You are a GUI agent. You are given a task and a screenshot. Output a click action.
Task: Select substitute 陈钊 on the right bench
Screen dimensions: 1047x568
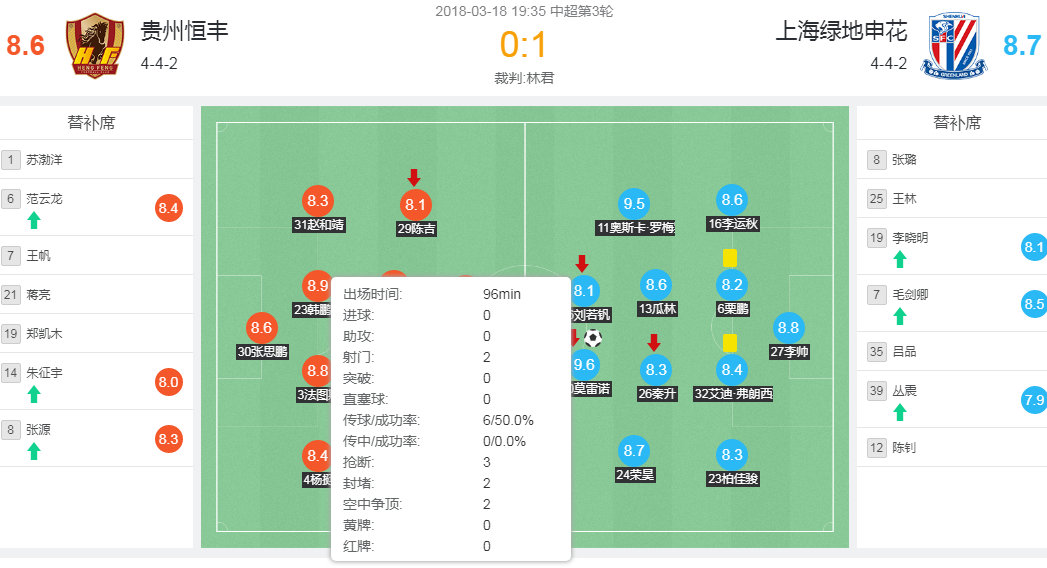903,448
